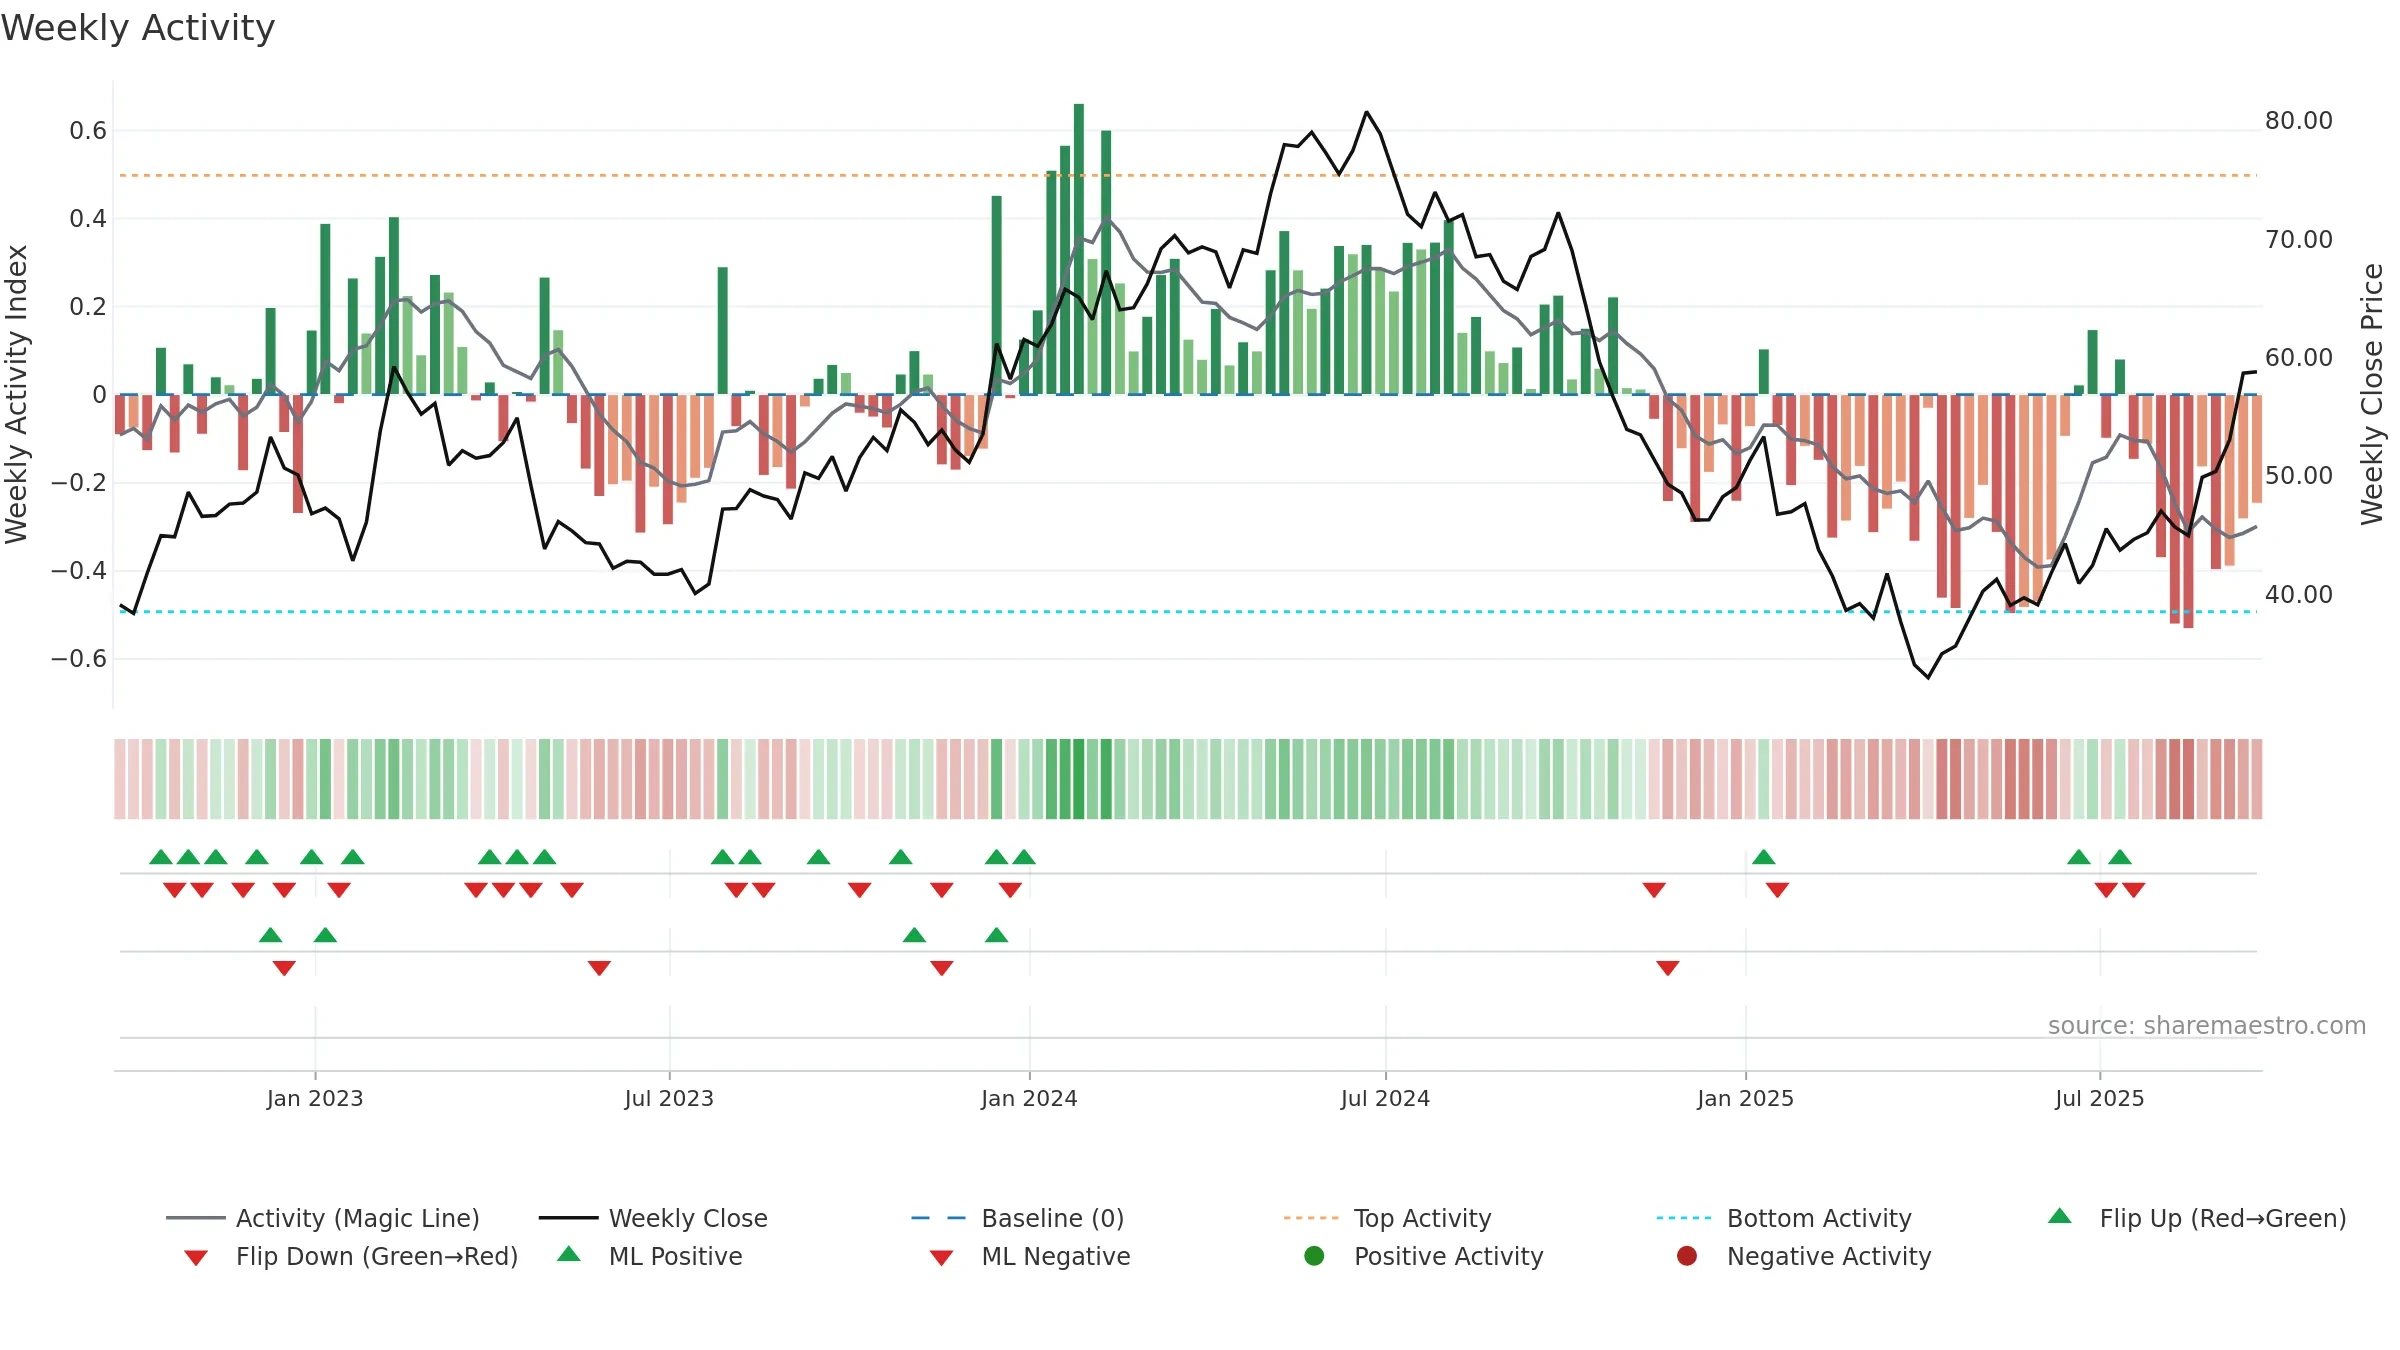
Task: Click the 'Jul 2025' x-axis label
Action: [2100, 1099]
